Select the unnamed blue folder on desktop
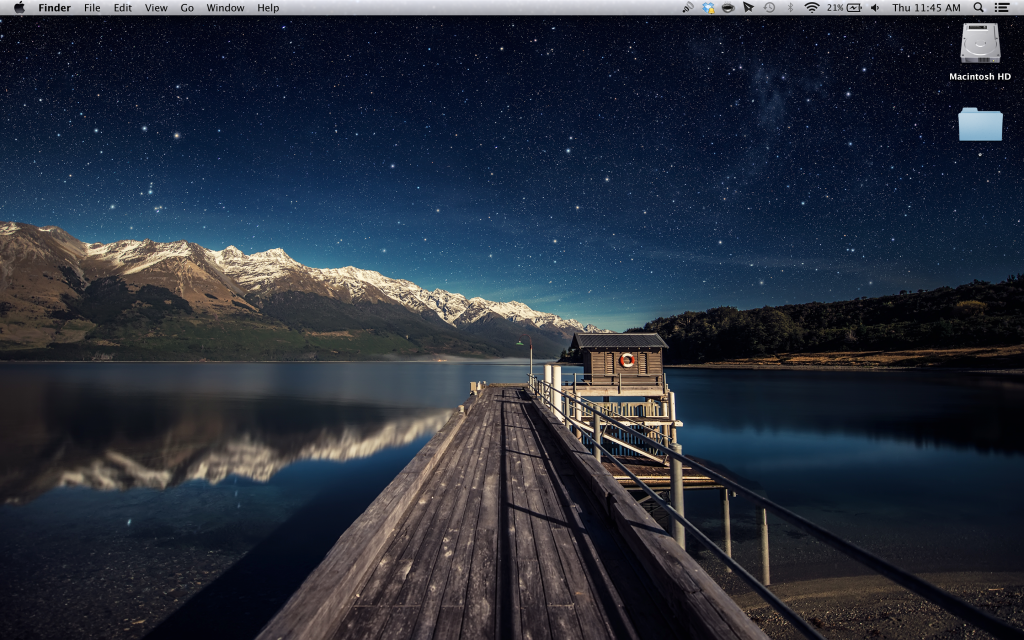 click(x=980, y=124)
